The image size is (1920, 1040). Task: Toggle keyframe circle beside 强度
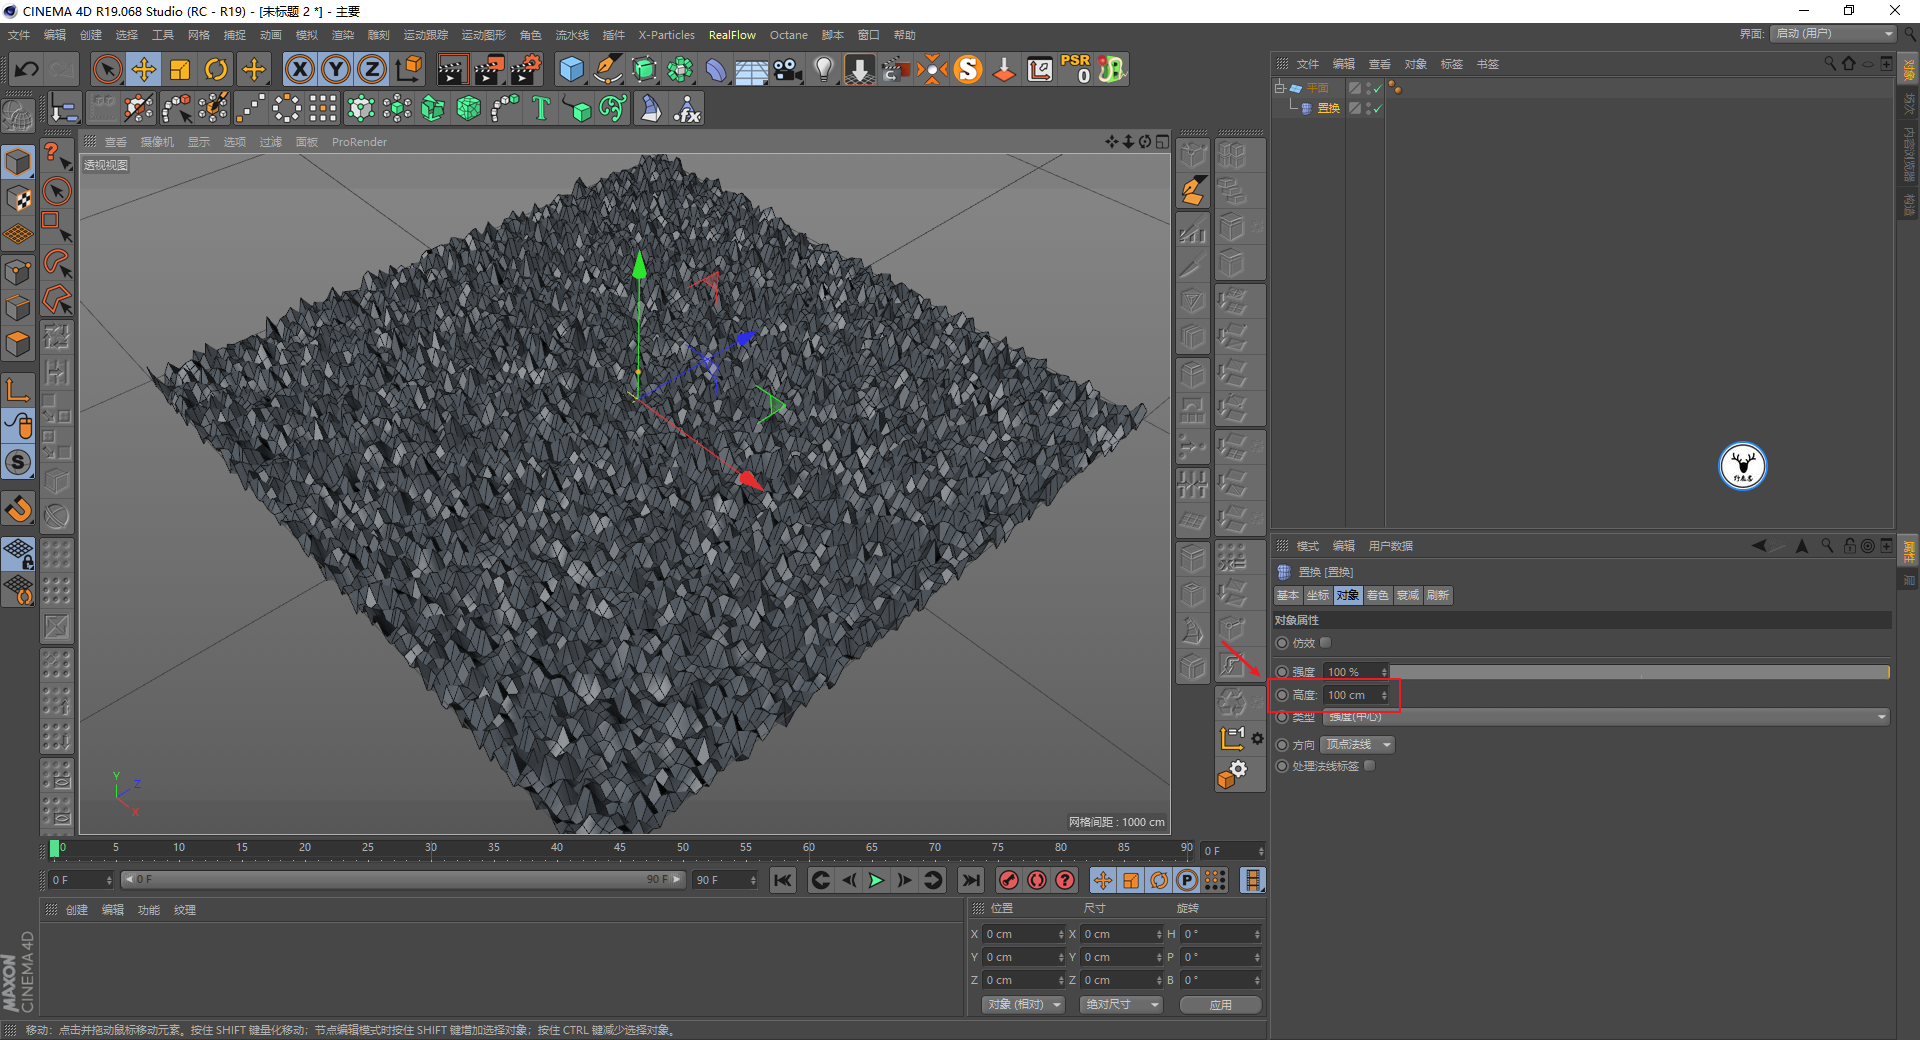(1282, 672)
